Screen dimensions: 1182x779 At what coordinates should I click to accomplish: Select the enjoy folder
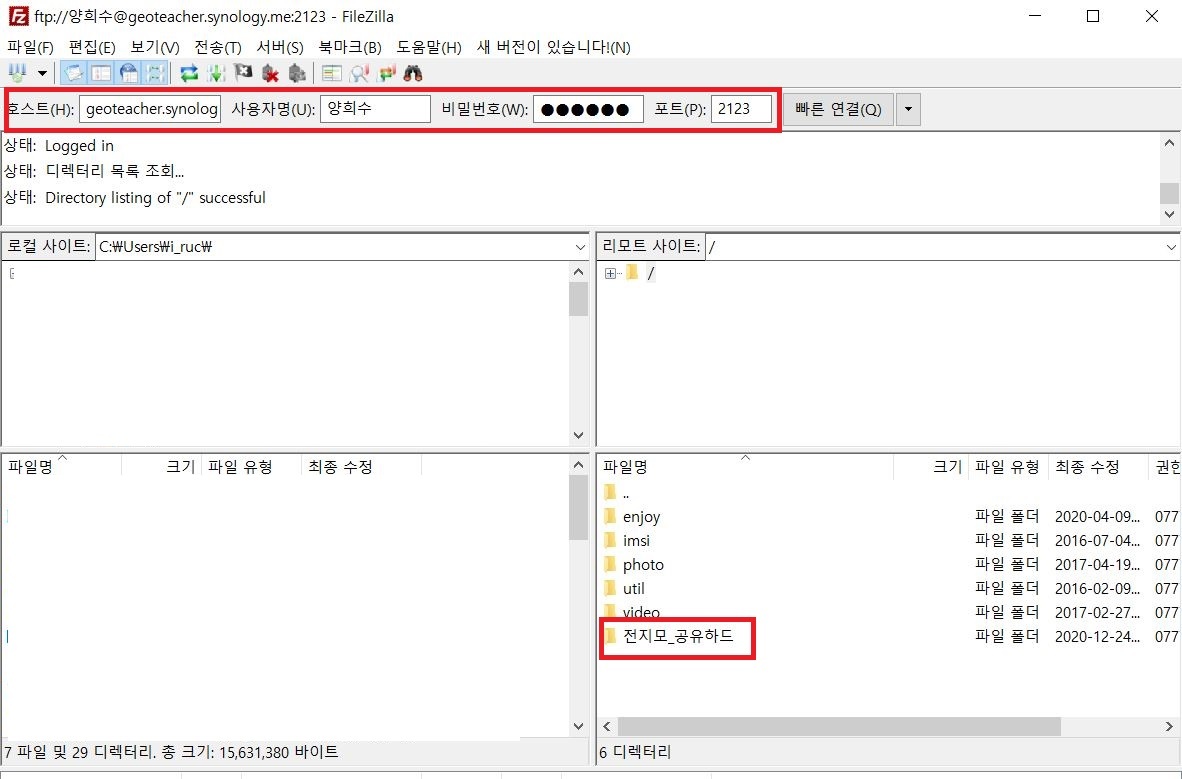point(642,517)
